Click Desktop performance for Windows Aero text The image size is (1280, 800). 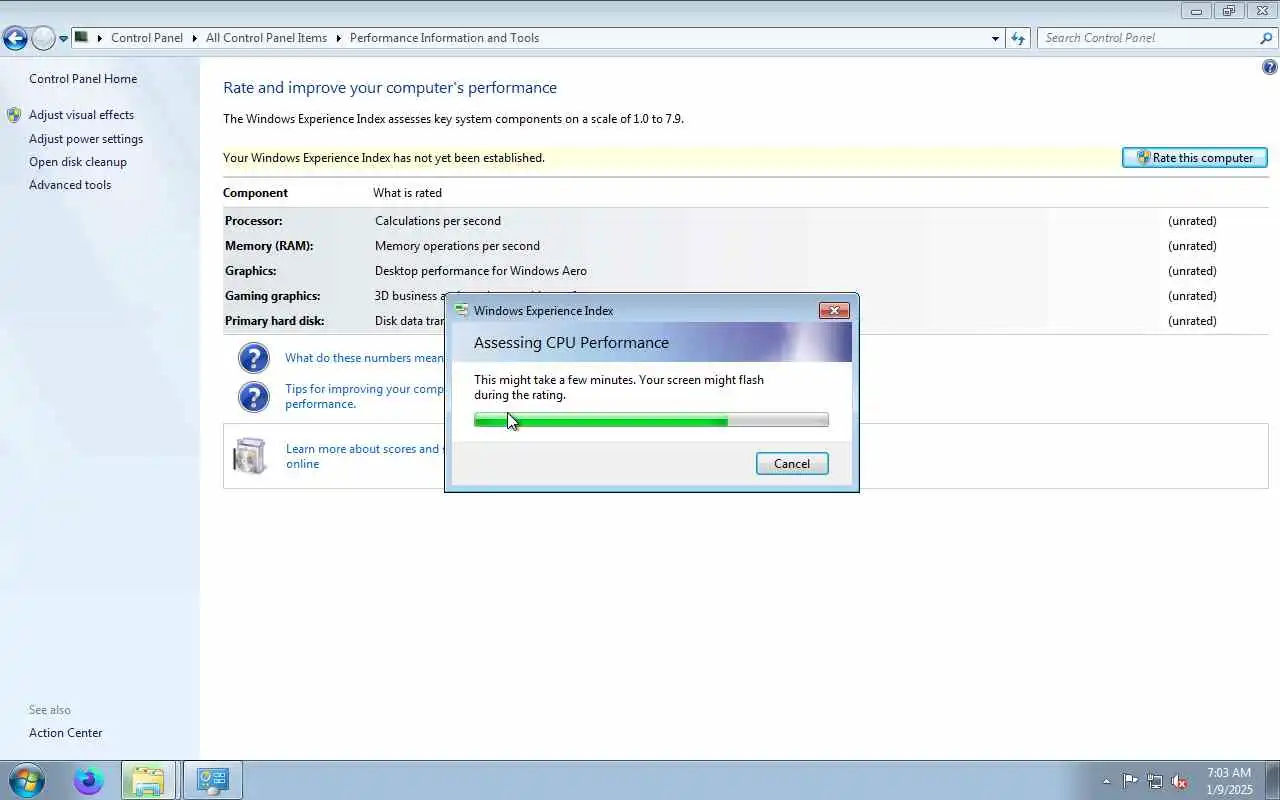click(481, 271)
